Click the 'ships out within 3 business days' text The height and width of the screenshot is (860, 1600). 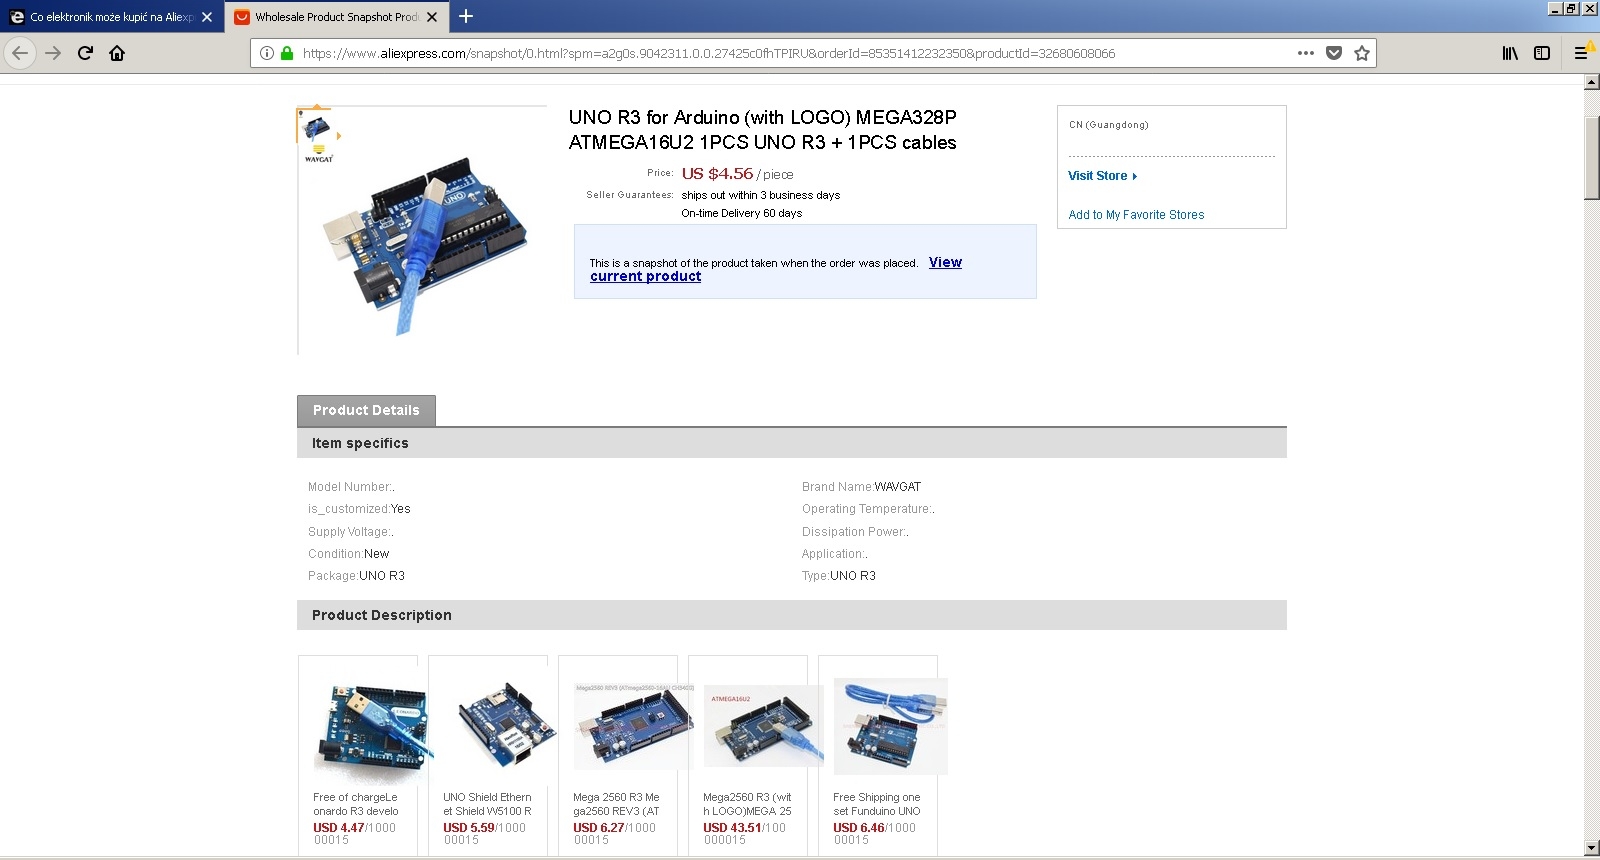click(x=761, y=195)
